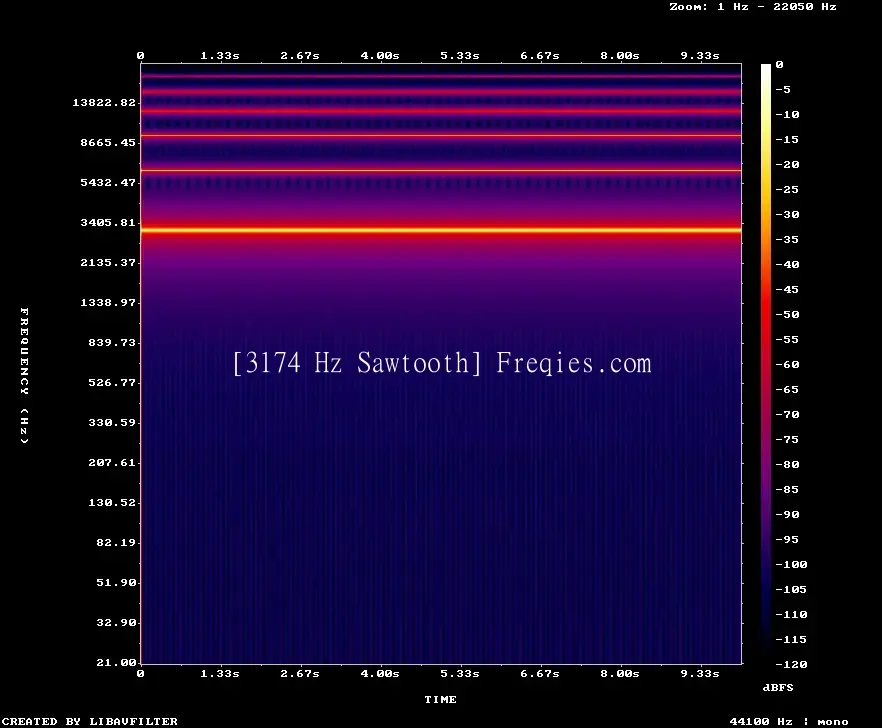Select the 82.19 frequency label
Viewport: 882px width, 728px height.
point(116,542)
